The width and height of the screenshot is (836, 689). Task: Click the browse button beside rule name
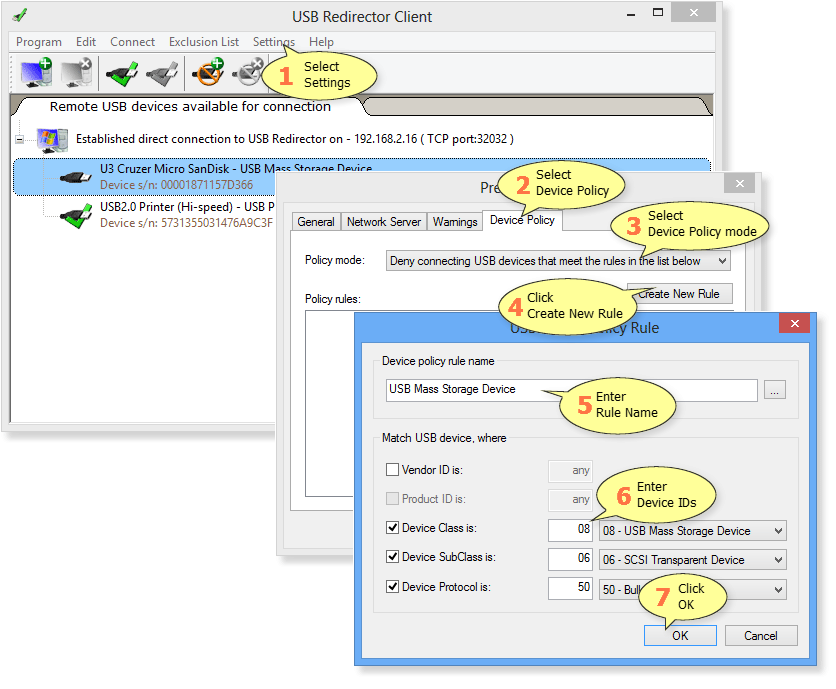point(775,390)
